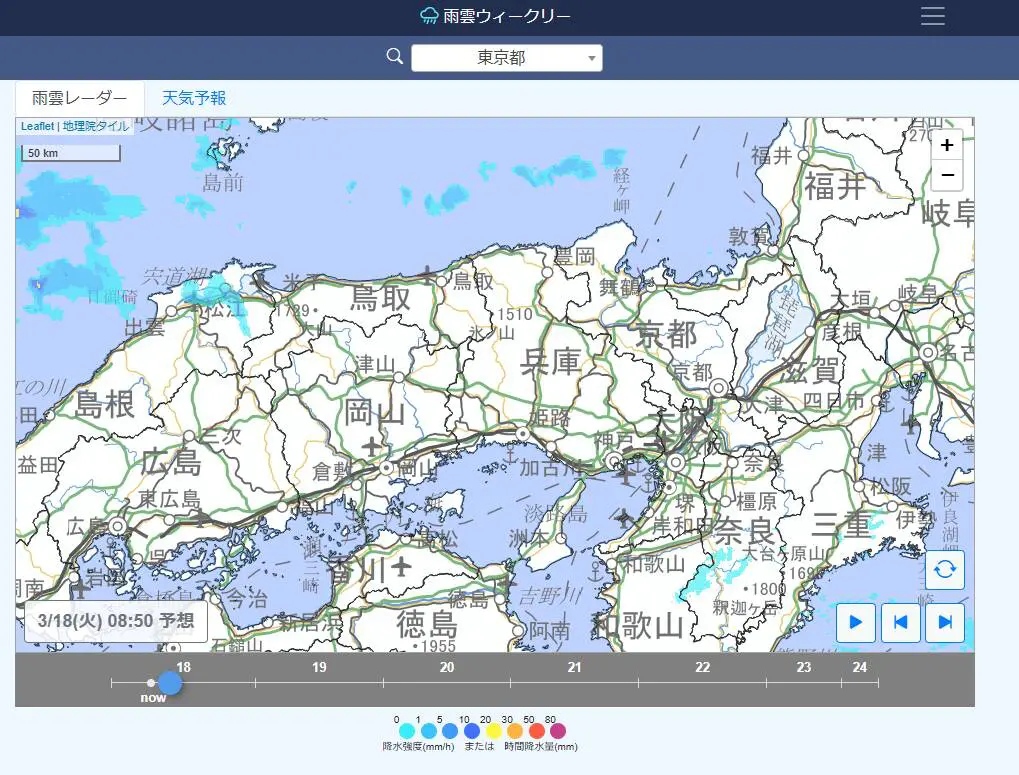
Task: Click the 島根 prefecture label on map
Action: [x=105, y=404]
